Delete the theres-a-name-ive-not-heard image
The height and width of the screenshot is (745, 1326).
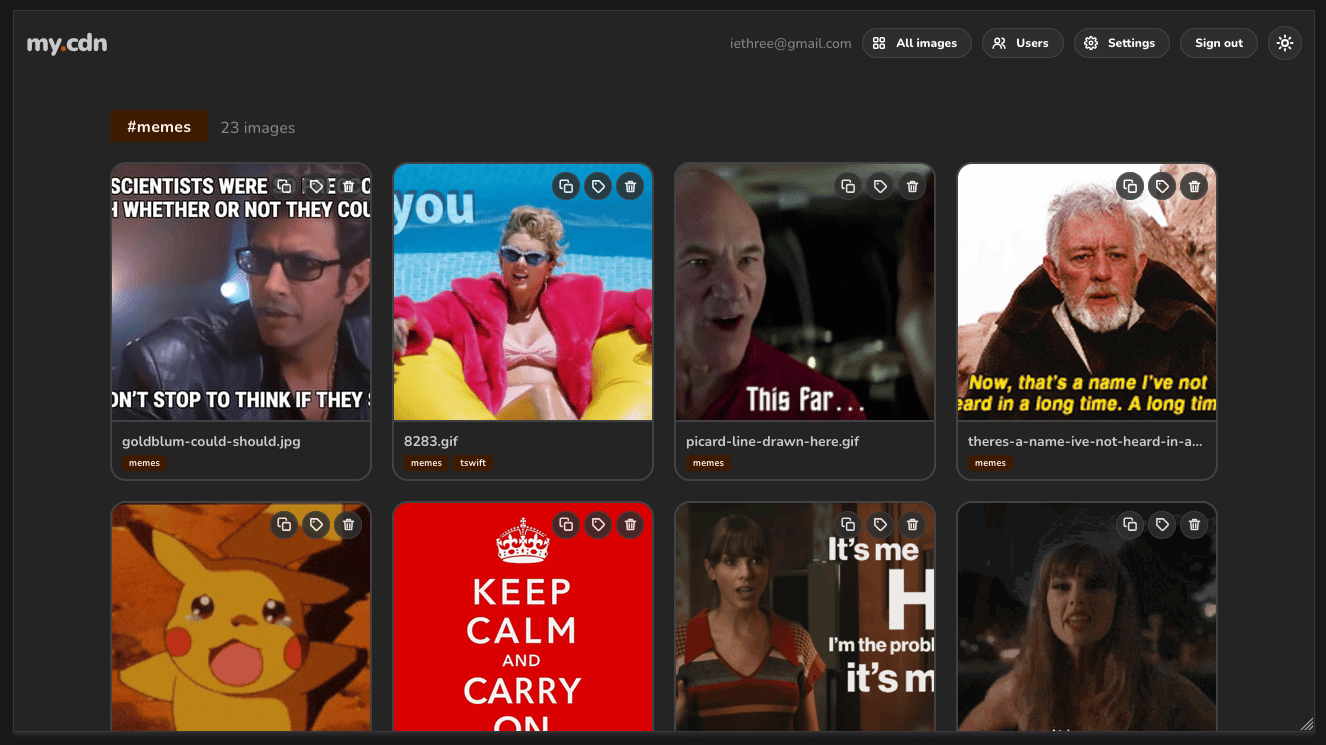coord(1194,186)
